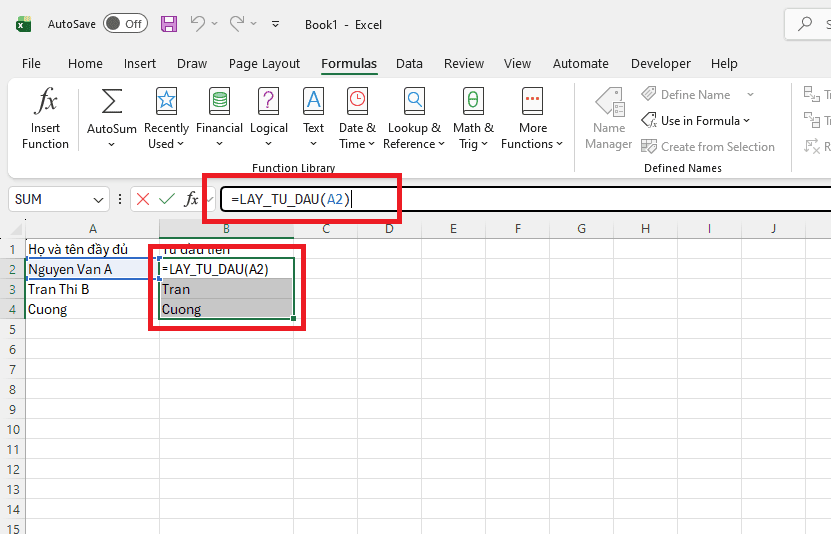Click cell 'Tran Thi B'
The height and width of the screenshot is (534, 831).
(92, 289)
